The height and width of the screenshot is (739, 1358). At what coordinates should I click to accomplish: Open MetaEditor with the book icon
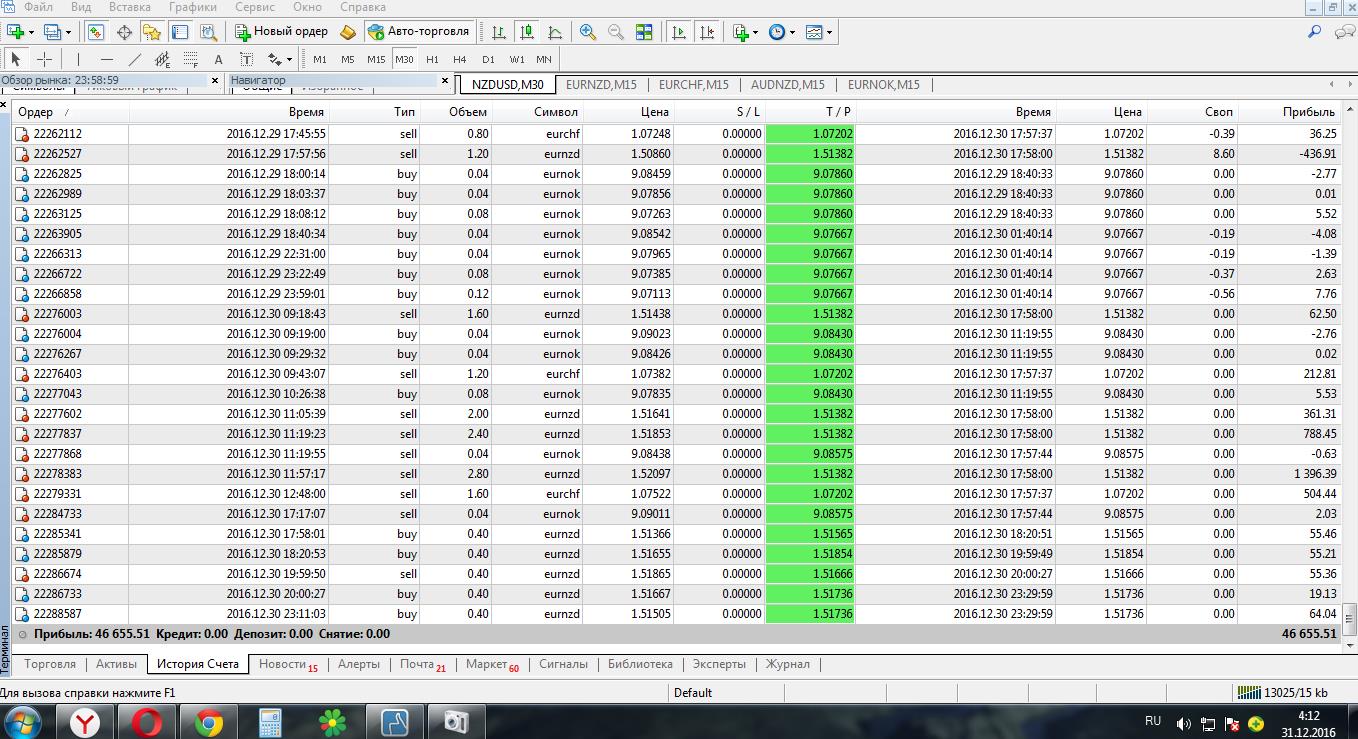coord(348,32)
